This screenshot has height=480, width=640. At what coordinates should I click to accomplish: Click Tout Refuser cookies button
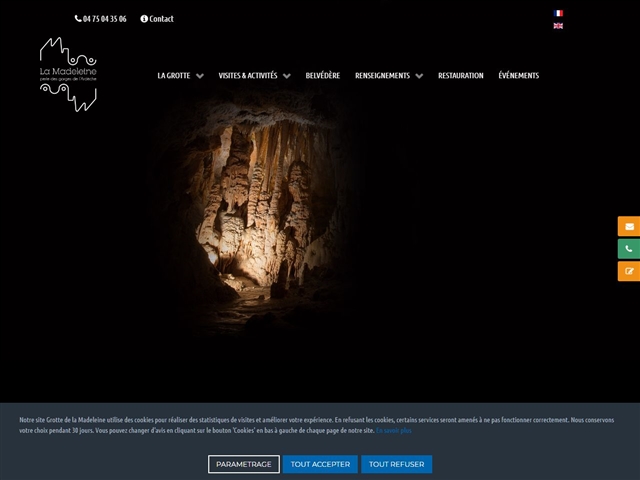tap(397, 464)
